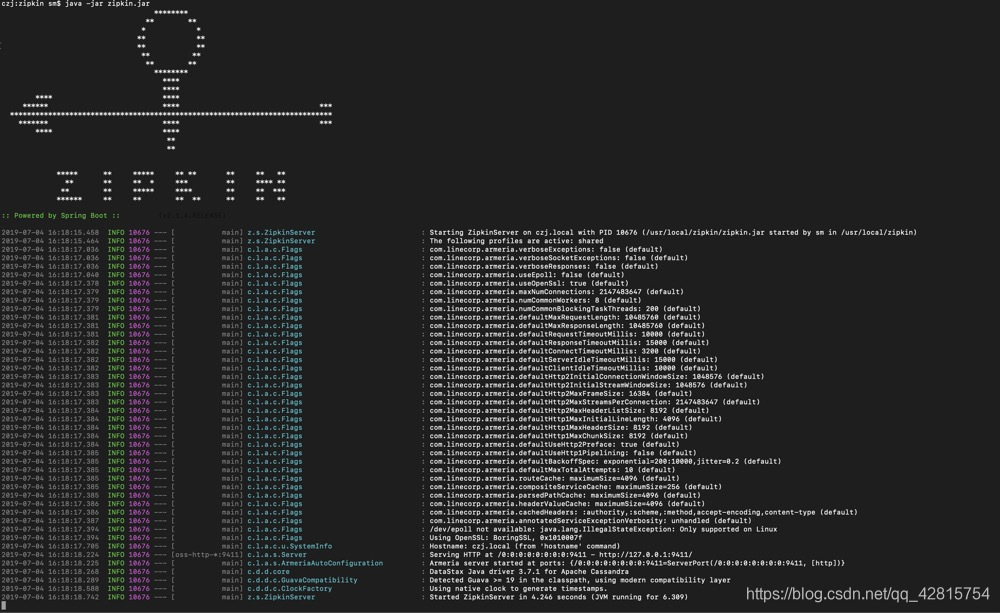Click the verboseResponses: false flag line
This screenshot has width=1000, height=613.
543,267
